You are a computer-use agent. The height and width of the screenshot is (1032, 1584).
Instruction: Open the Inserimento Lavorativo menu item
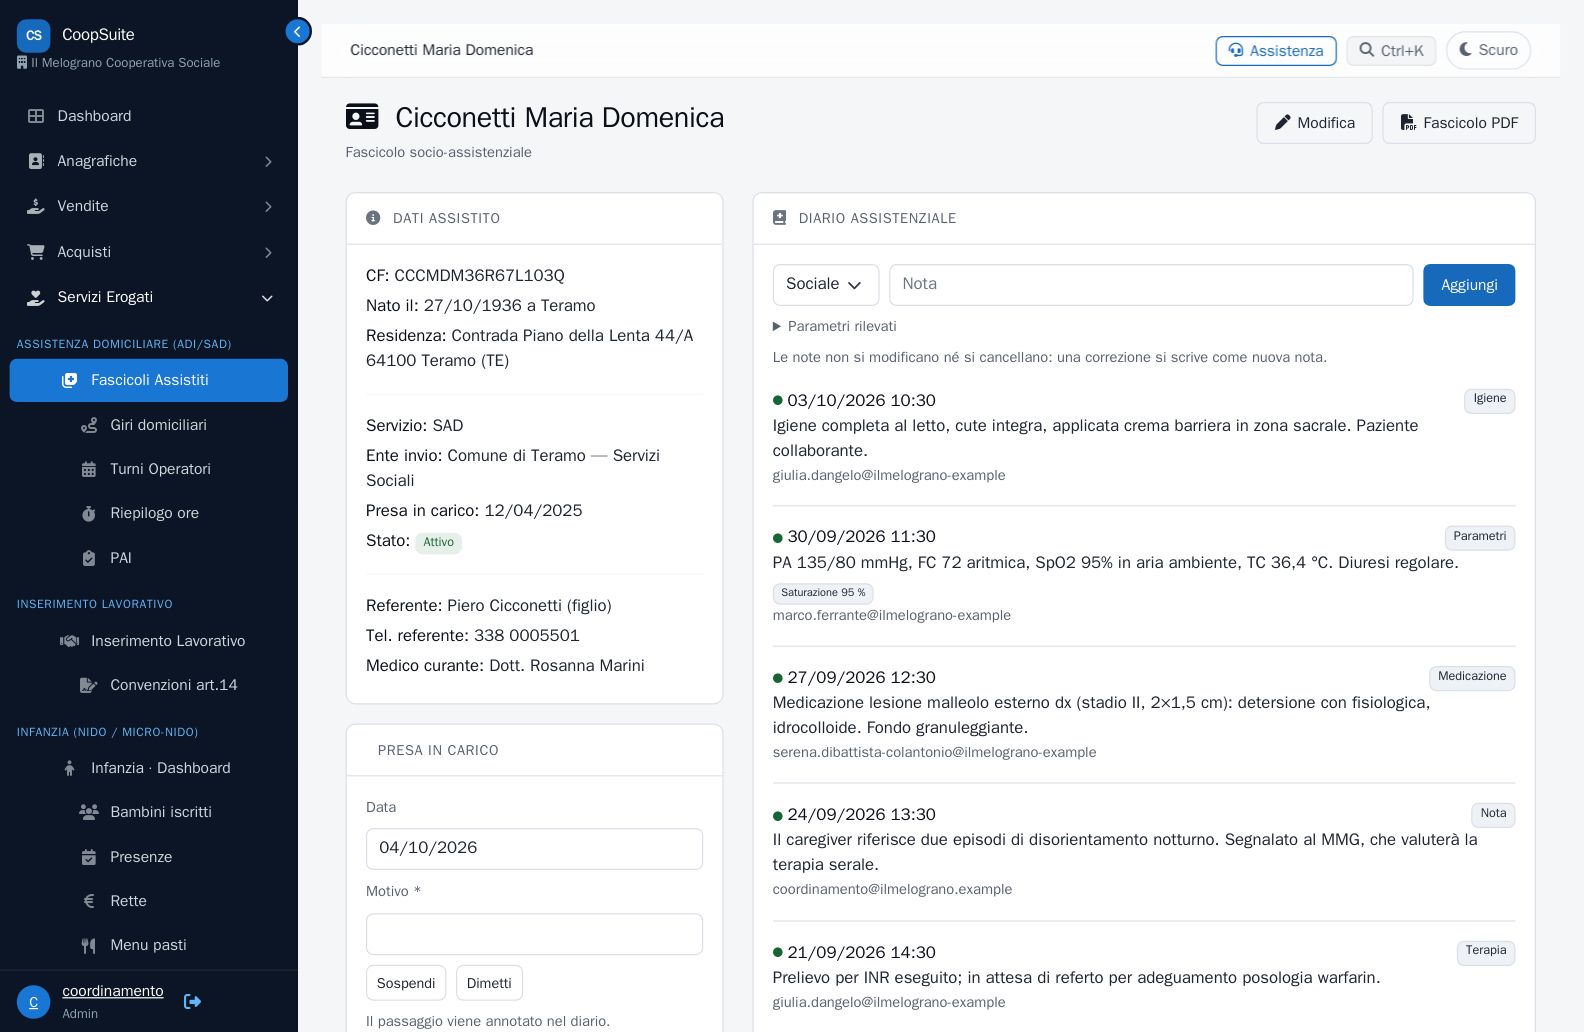[x=149, y=641]
